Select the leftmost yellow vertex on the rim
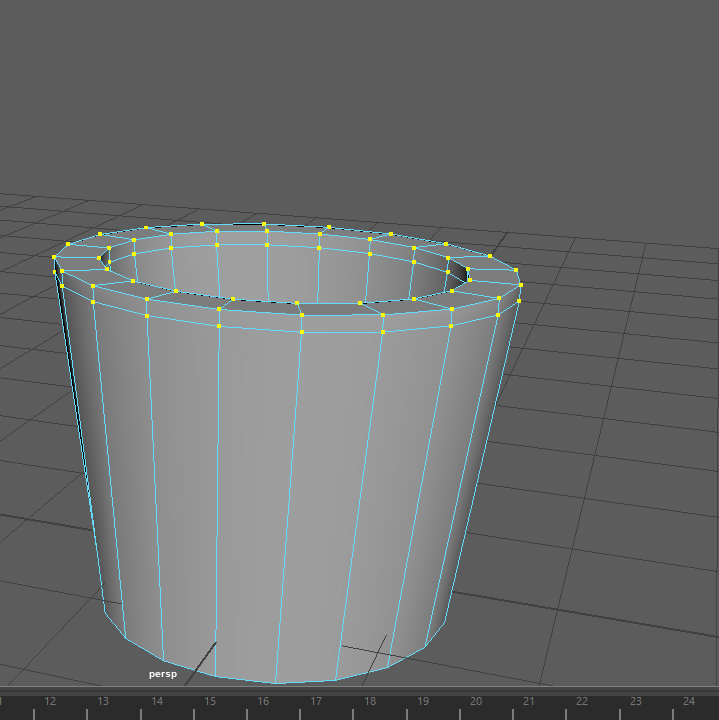 click(x=55, y=257)
